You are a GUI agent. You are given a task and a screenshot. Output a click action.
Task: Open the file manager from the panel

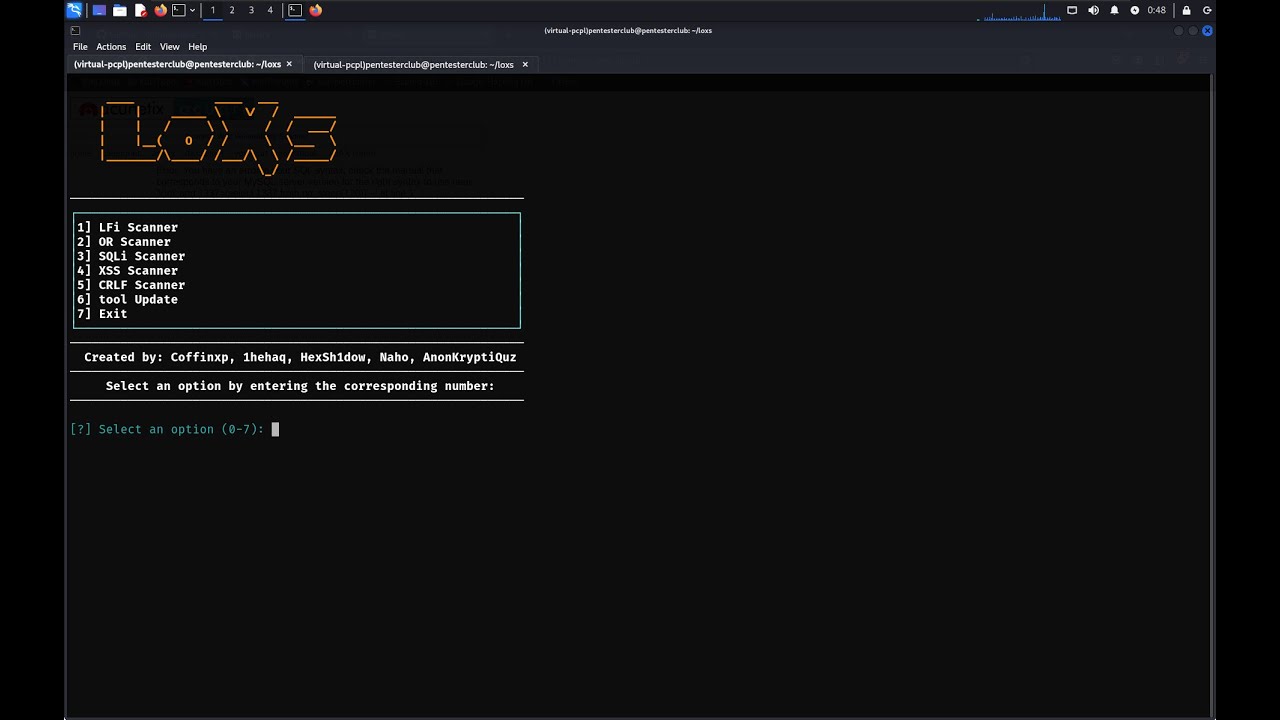tap(120, 10)
